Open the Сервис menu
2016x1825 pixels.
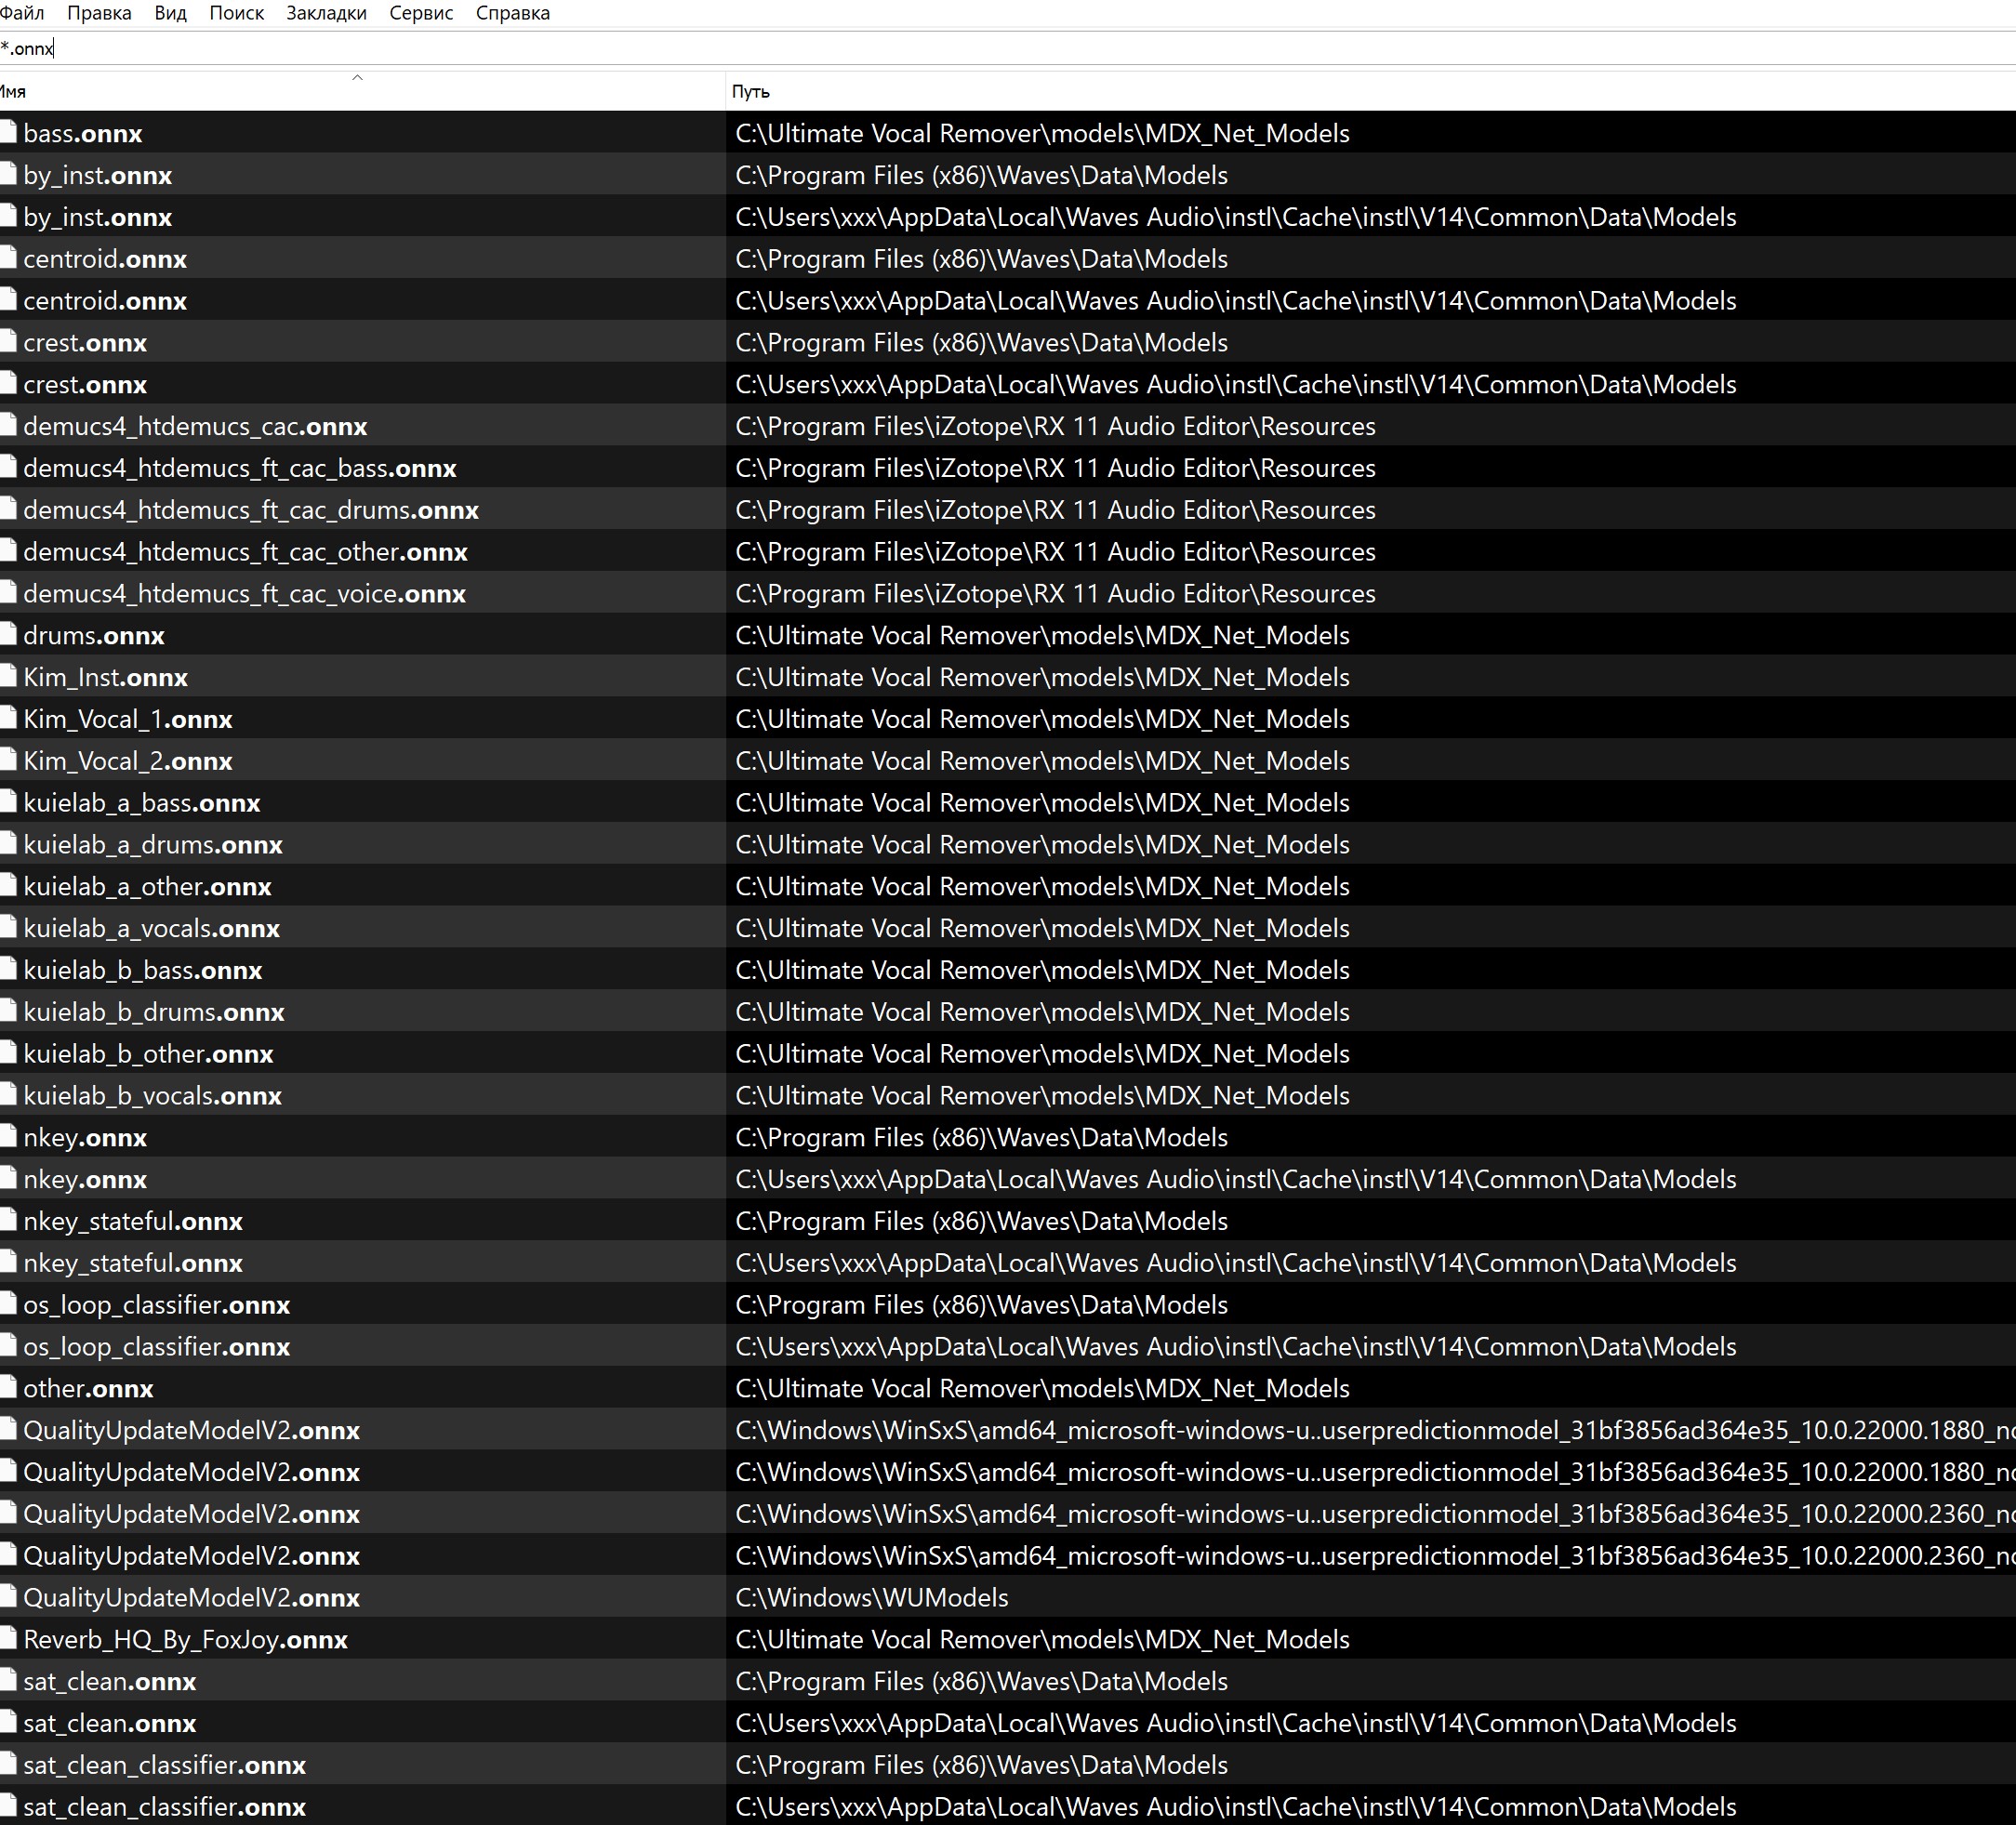click(x=421, y=13)
